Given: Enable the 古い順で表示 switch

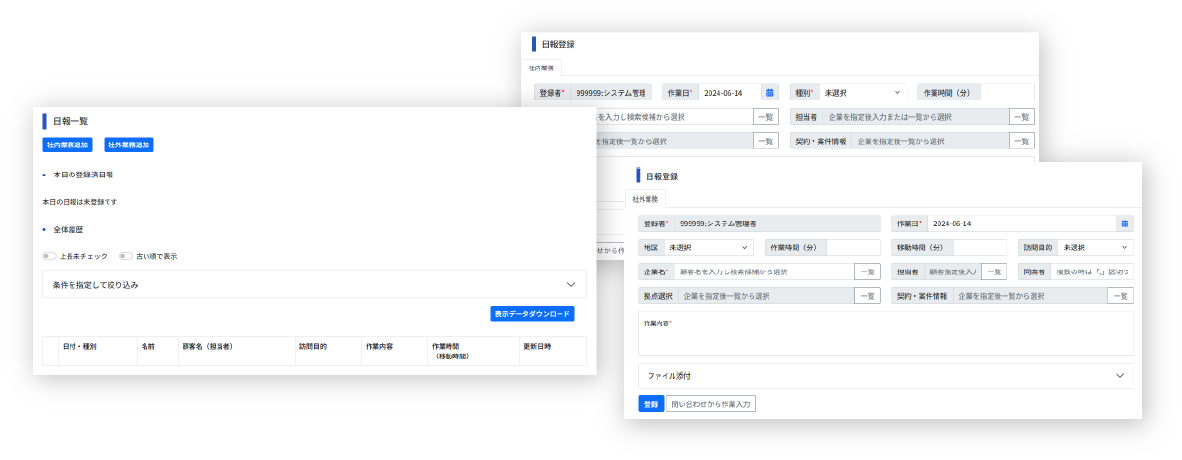Looking at the screenshot, I should coord(125,256).
